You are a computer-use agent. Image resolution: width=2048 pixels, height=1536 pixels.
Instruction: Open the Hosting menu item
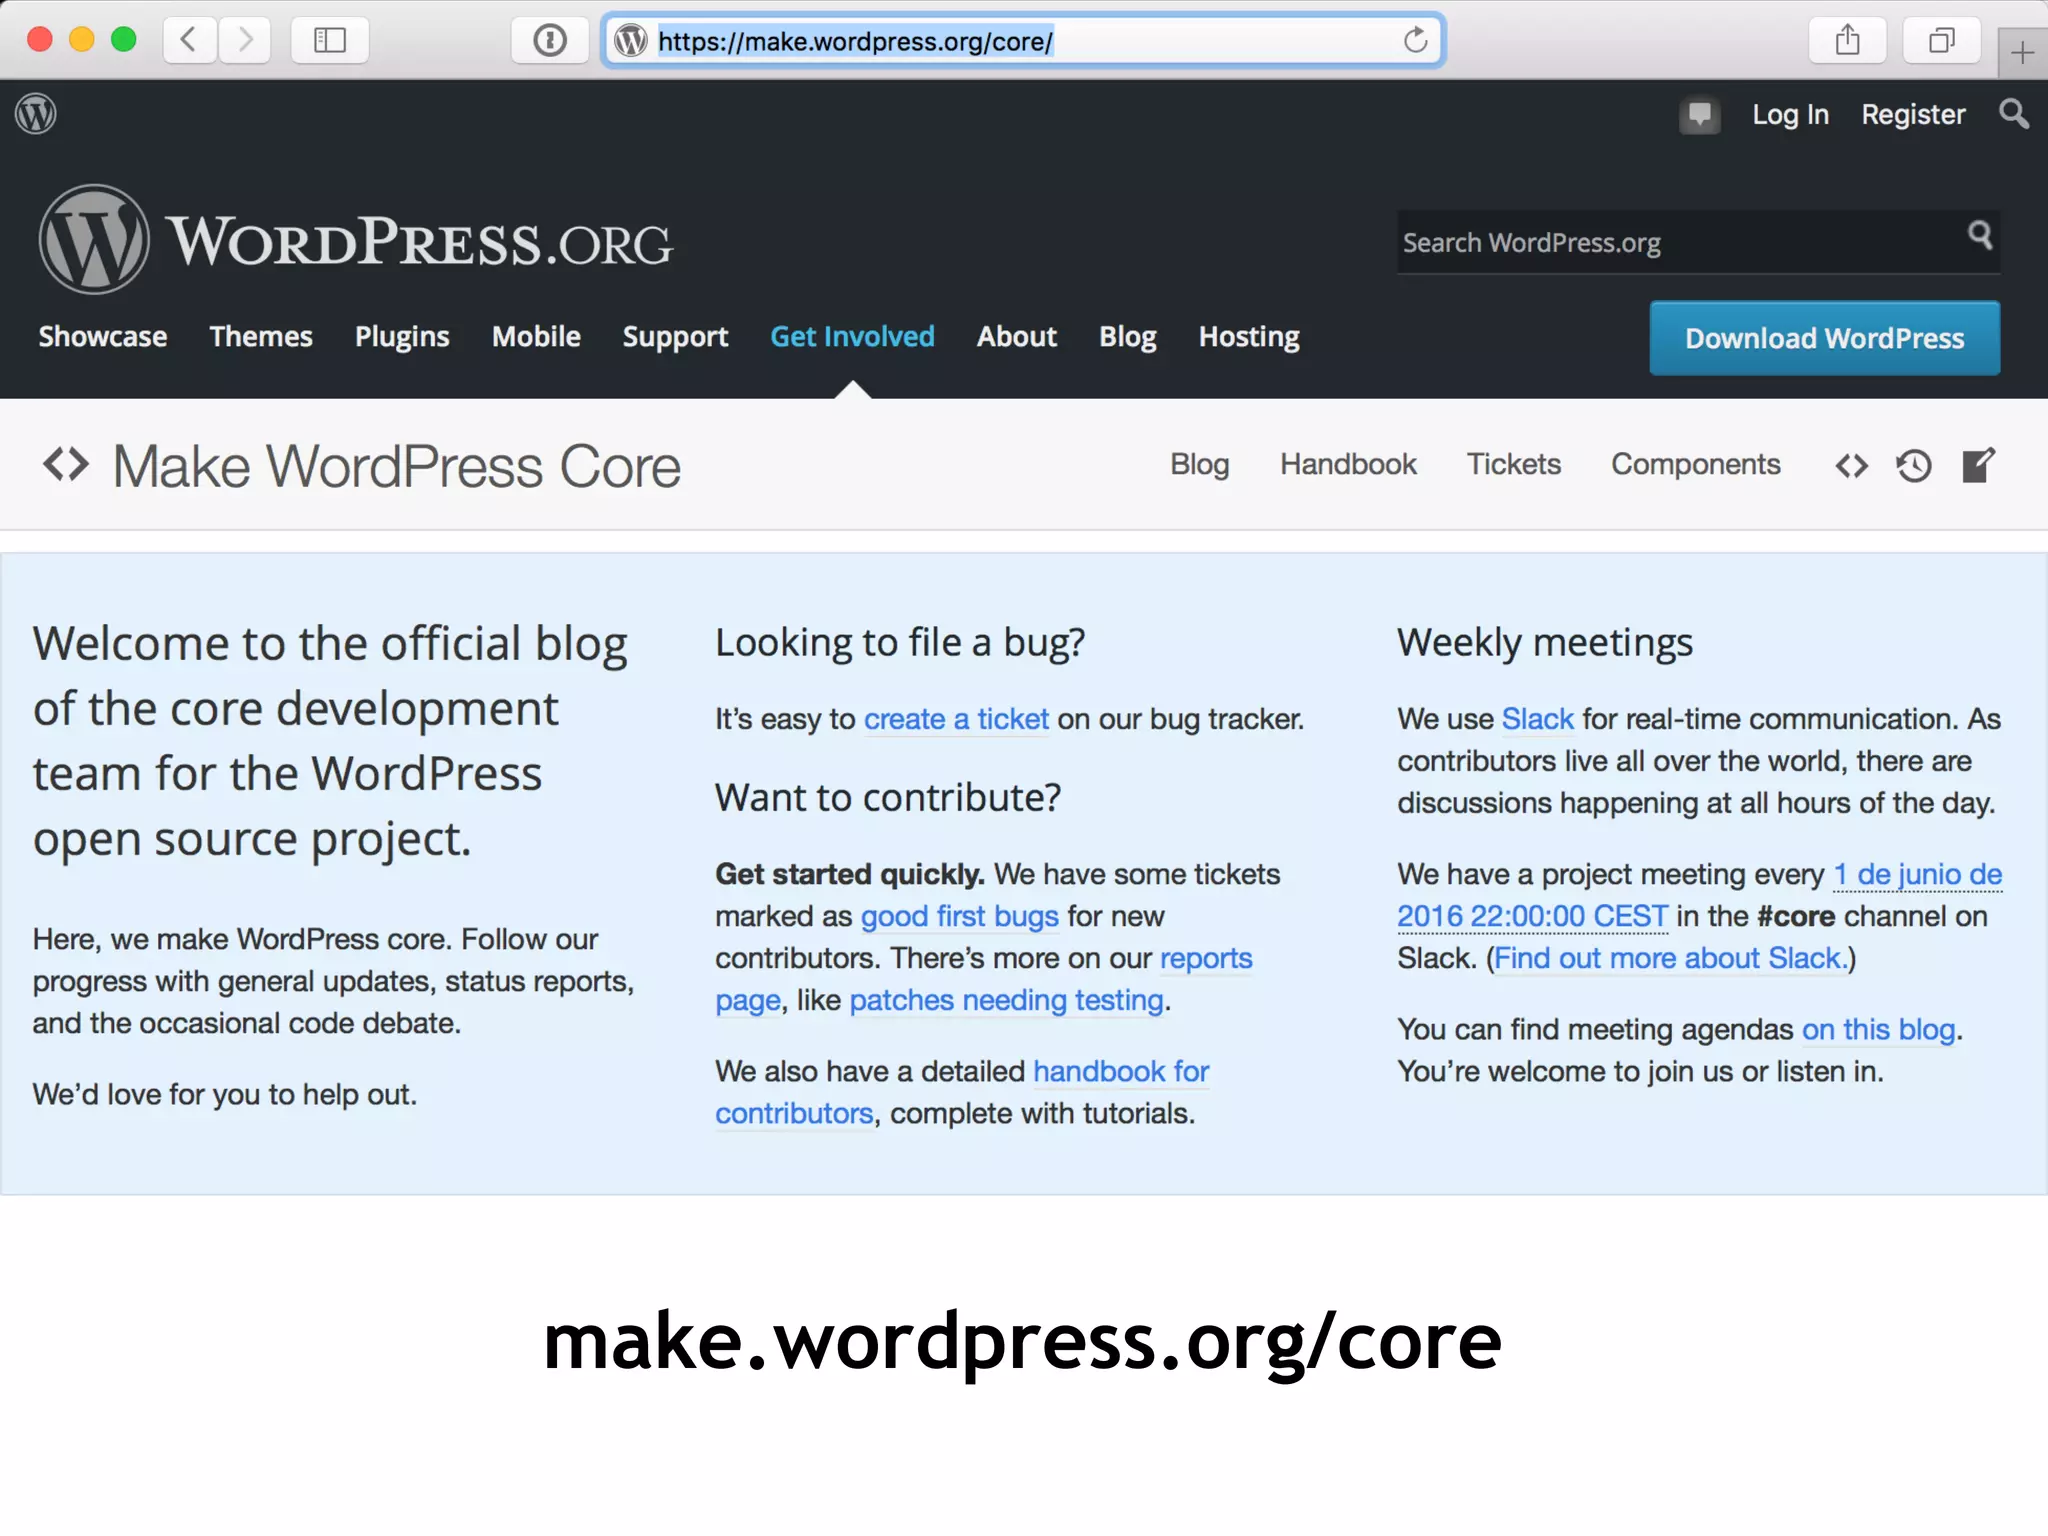click(x=1249, y=337)
